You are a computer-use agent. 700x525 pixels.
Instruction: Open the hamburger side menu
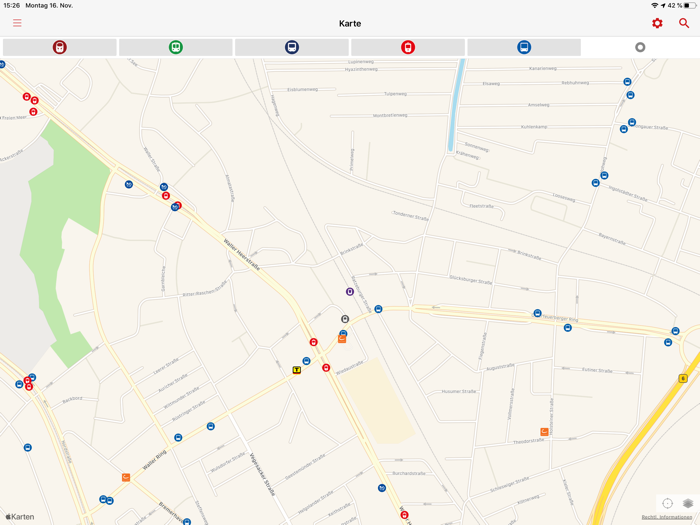(x=17, y=23)
